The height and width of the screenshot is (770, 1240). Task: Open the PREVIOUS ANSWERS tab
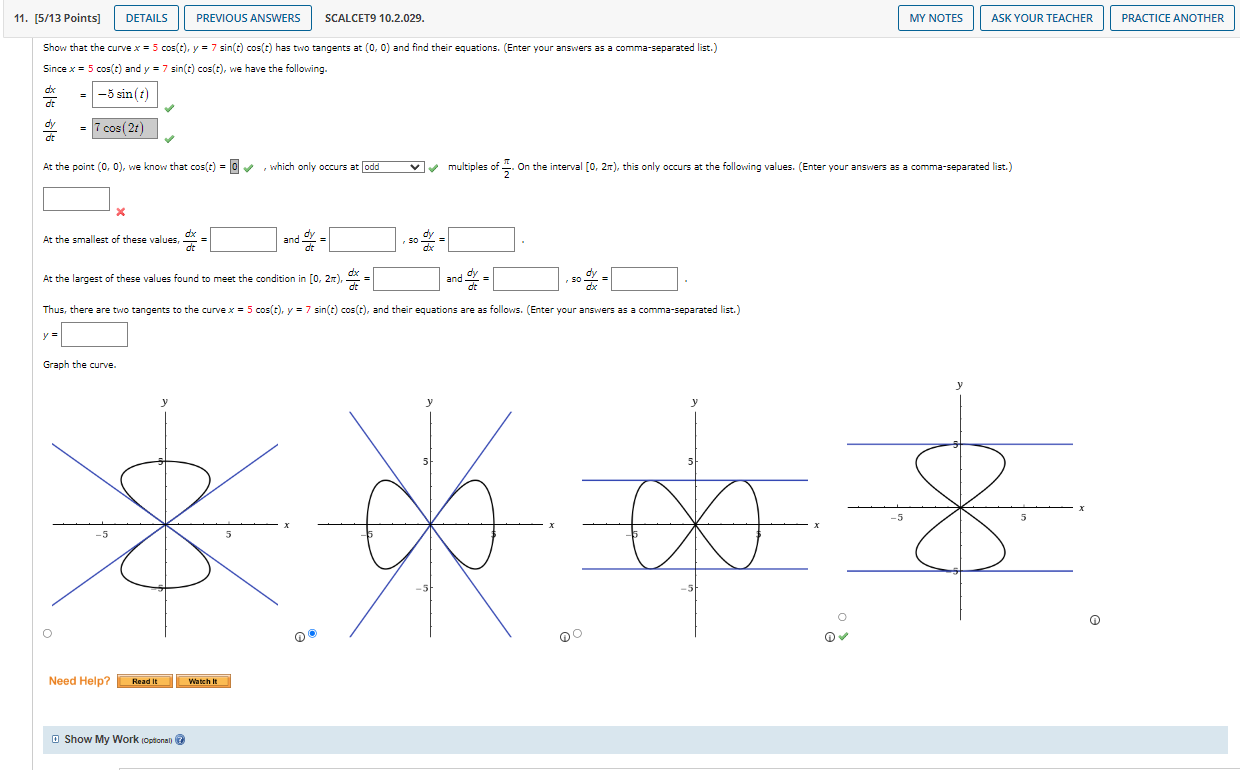248,18
